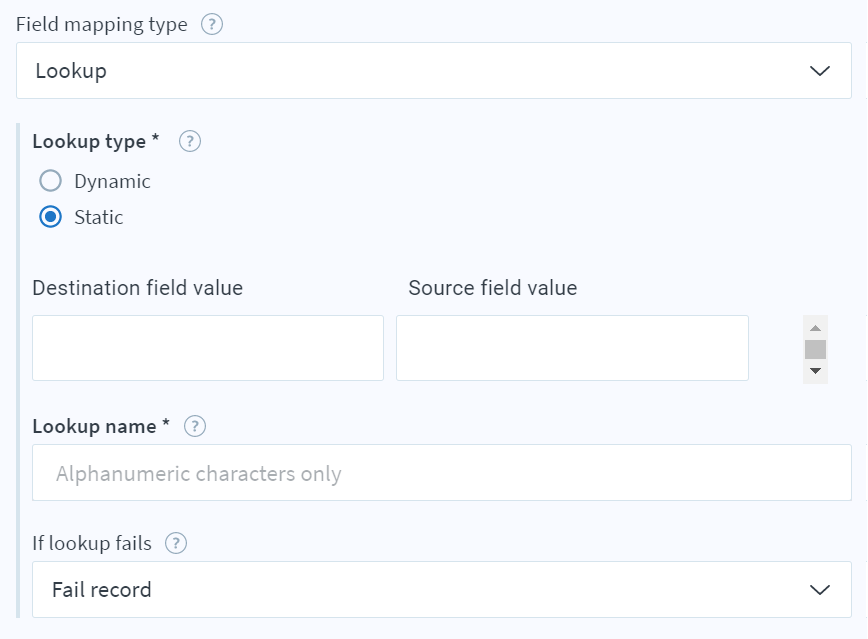This screenshot has width=868, height=639.
Task: Click the Static radio label text
Action: (x=100, y=216)
